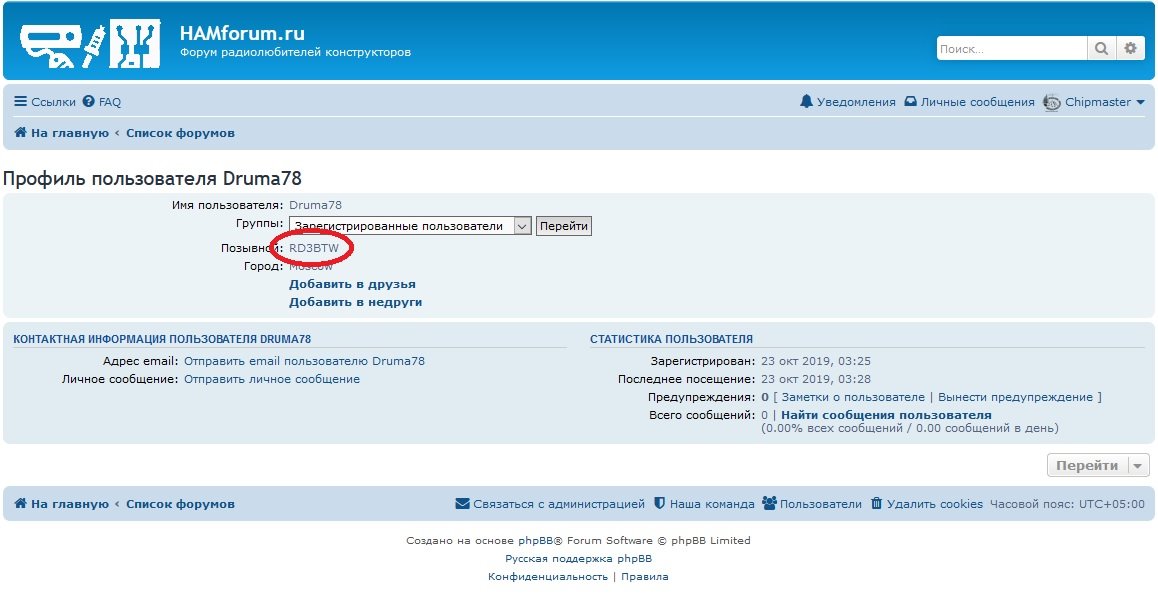
Task: Click Удалить cookies in footer
Action: tap(934, 504)
